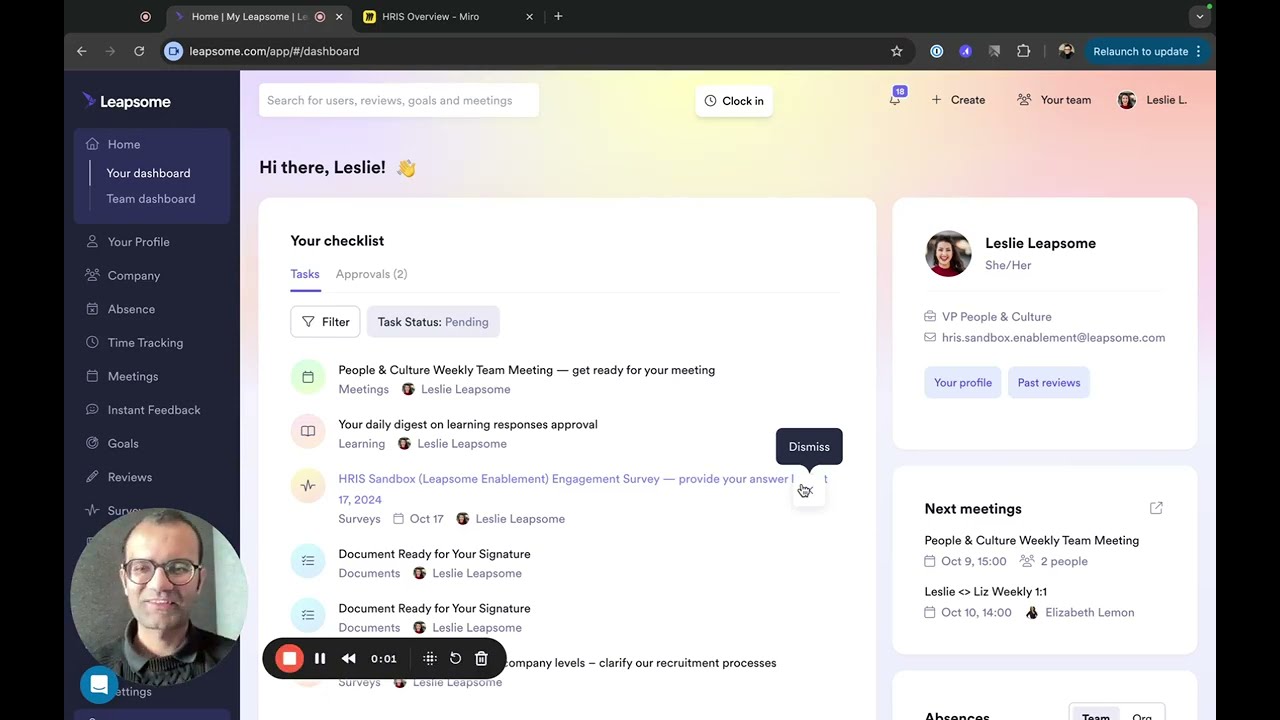Viewport: 1280px width, 720px height.
Task: Rewind the recording
Action: click(x=348, y=658)
